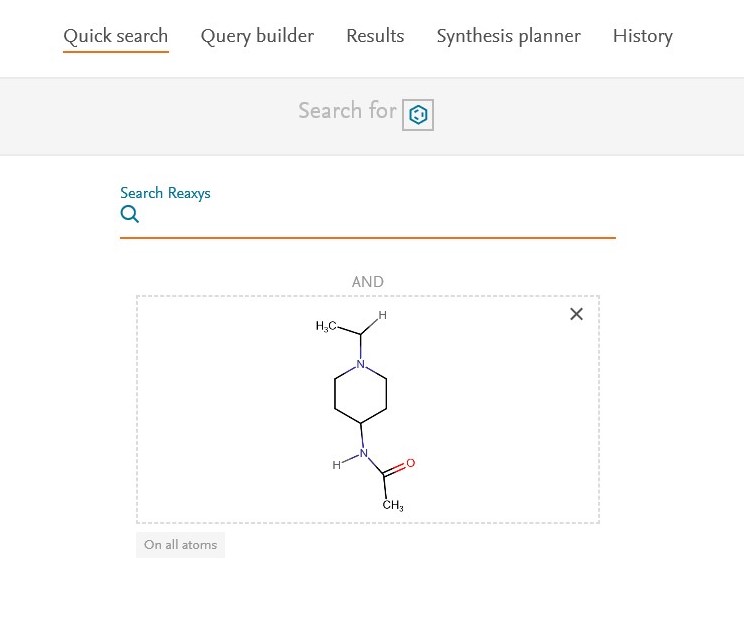744x636 pixels.
Task: Click the H3C group at the structure top
Action: click(x=326, y=326)
